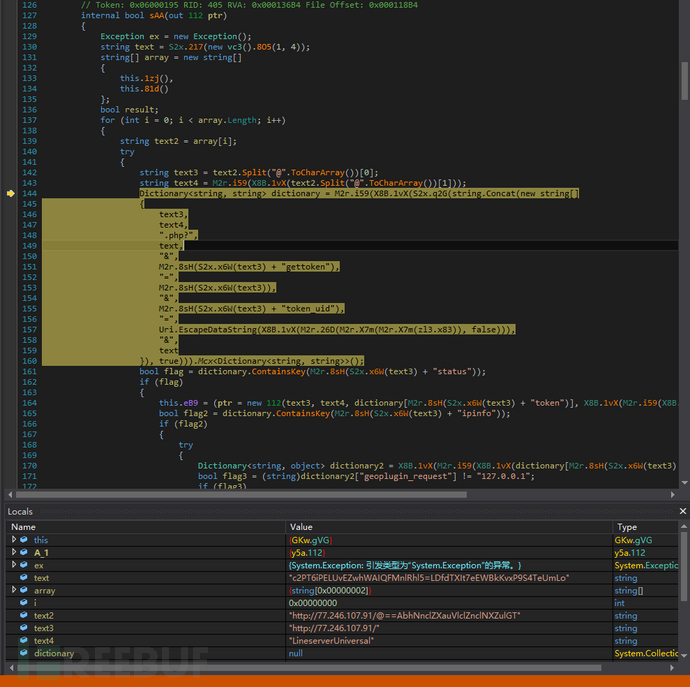Expand the 'this' variable in Locals
Viewport: 690px width, 687px height.
point(14,539)
